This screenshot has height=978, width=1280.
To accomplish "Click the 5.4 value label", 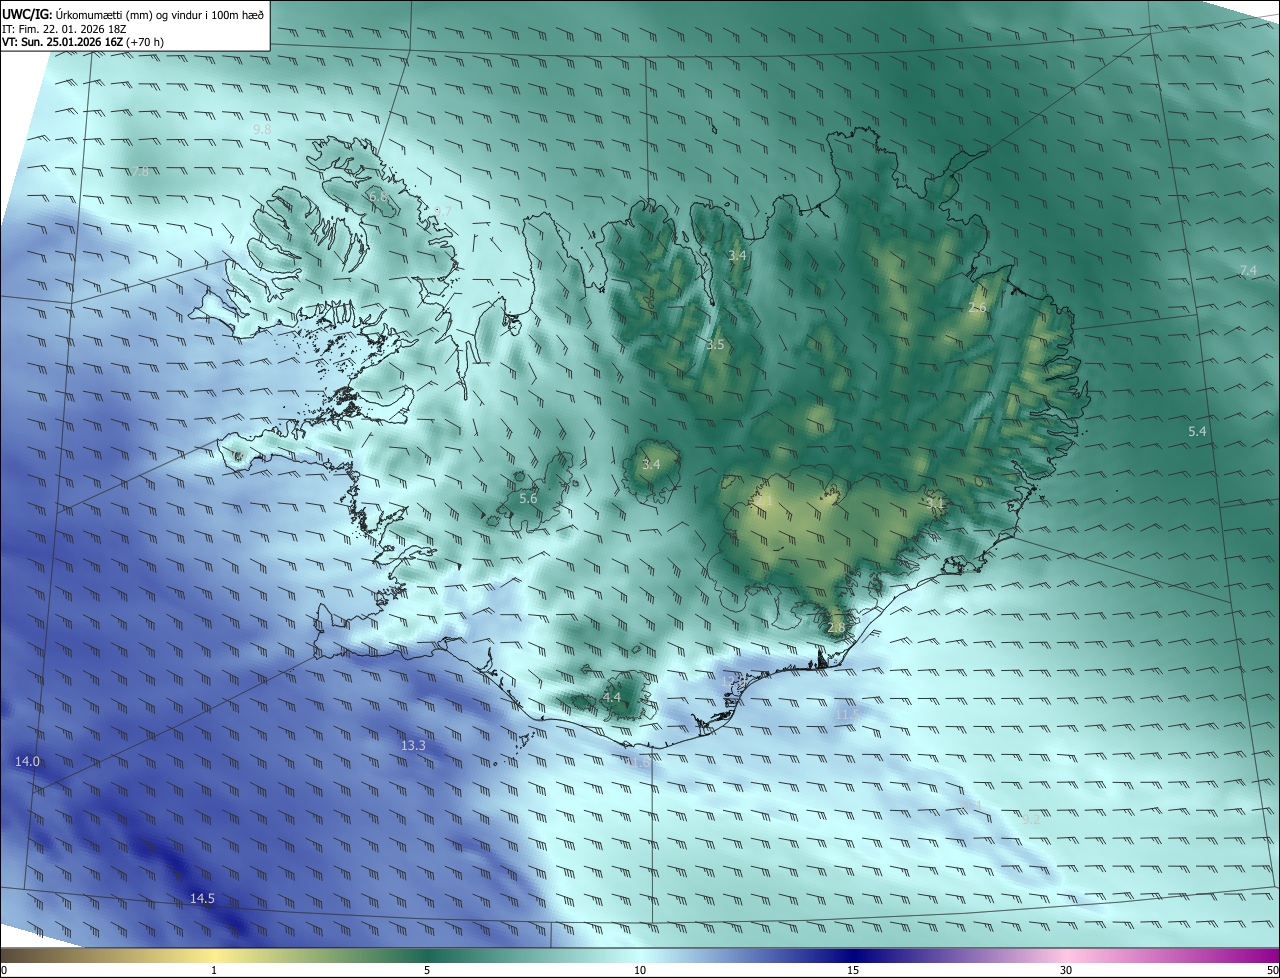I will coord(1197,431).
